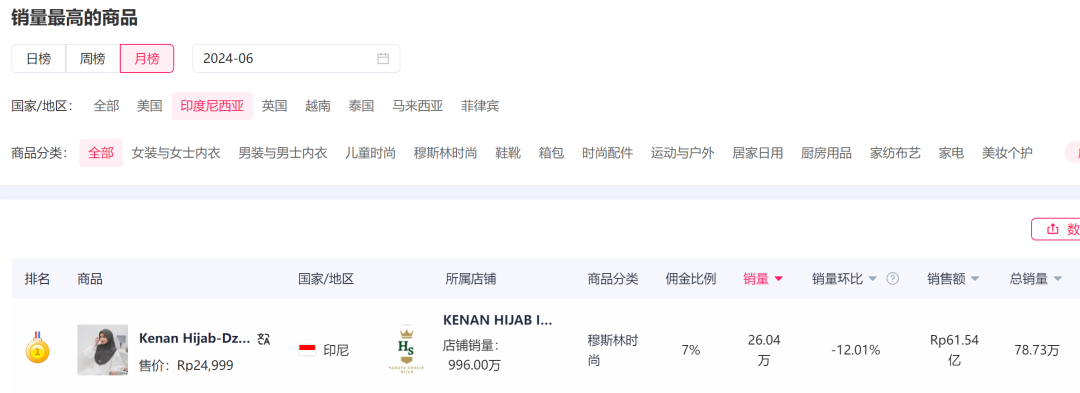The width and height of the screenshot is (1080, 393).
Task: Choose category 穆斯林时尚
Action: click(x=446, y=153)
